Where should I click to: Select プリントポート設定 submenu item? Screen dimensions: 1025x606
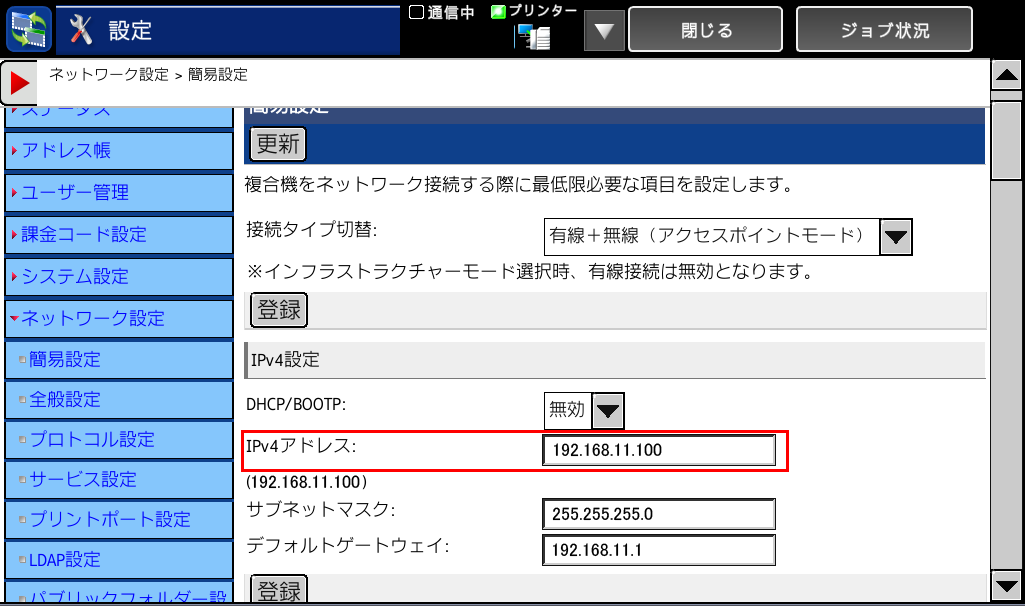tap(119, 520)
